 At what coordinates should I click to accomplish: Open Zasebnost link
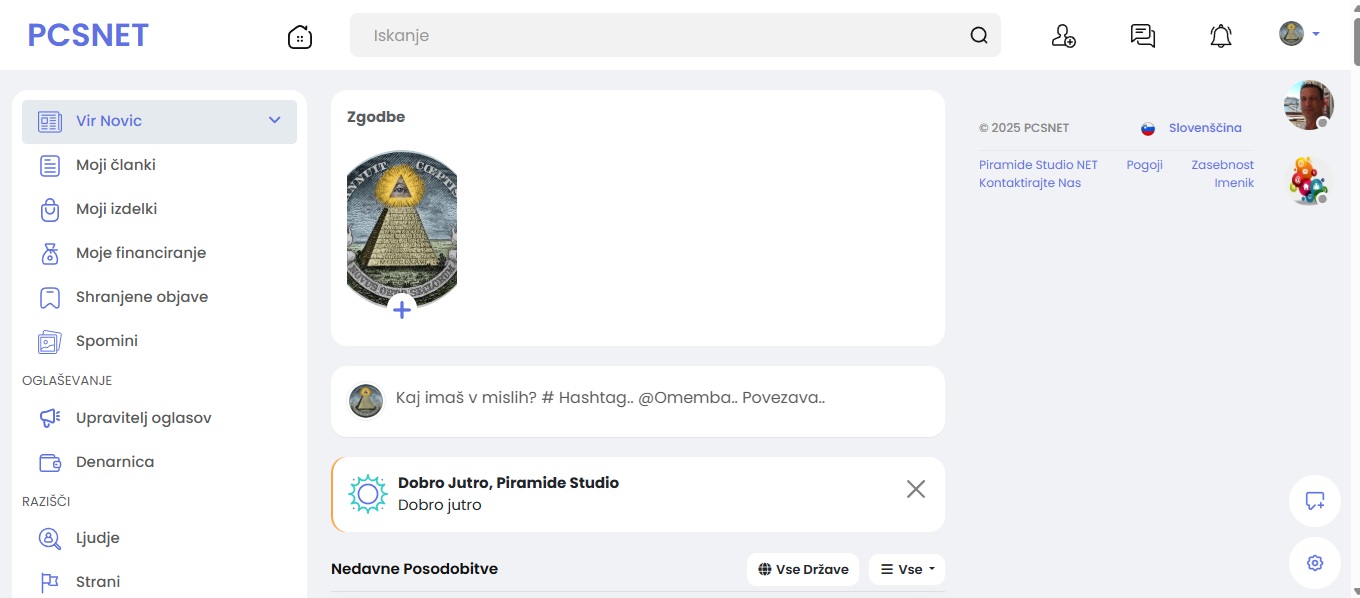(1222, 165)
